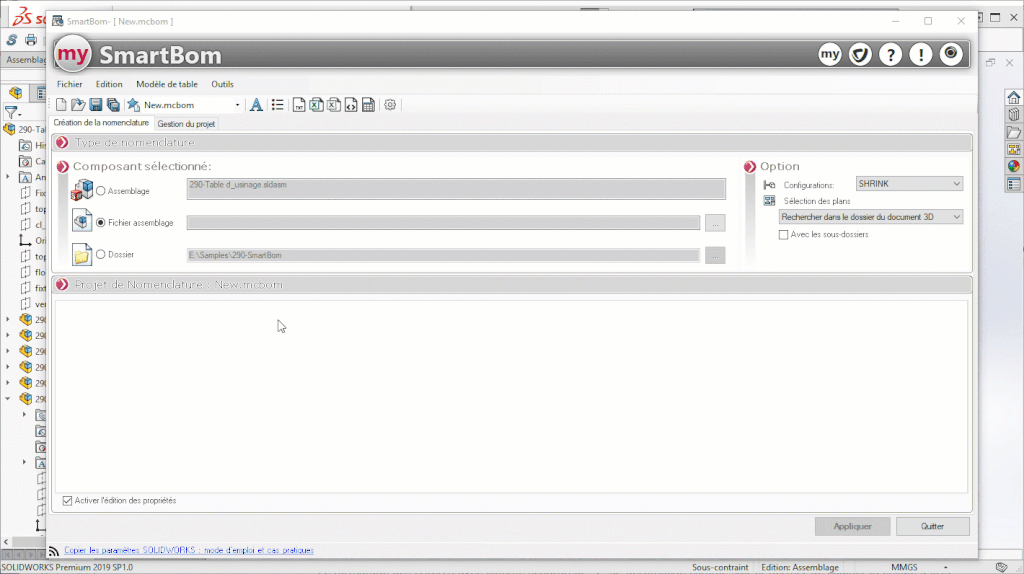Click the circular target icon in header
The width and height of the screenshot is (1024, 574).
coord(951,54)
